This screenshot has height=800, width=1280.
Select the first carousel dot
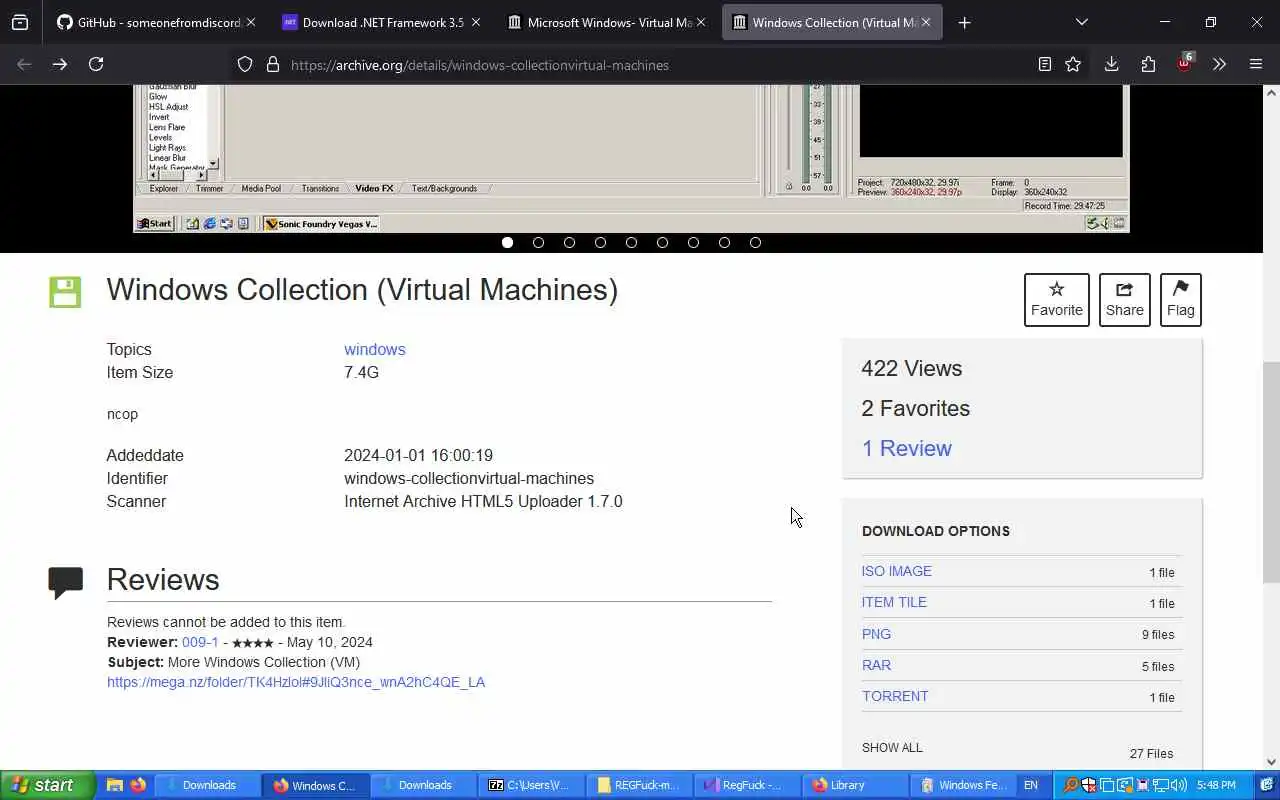tap(507, 242)
